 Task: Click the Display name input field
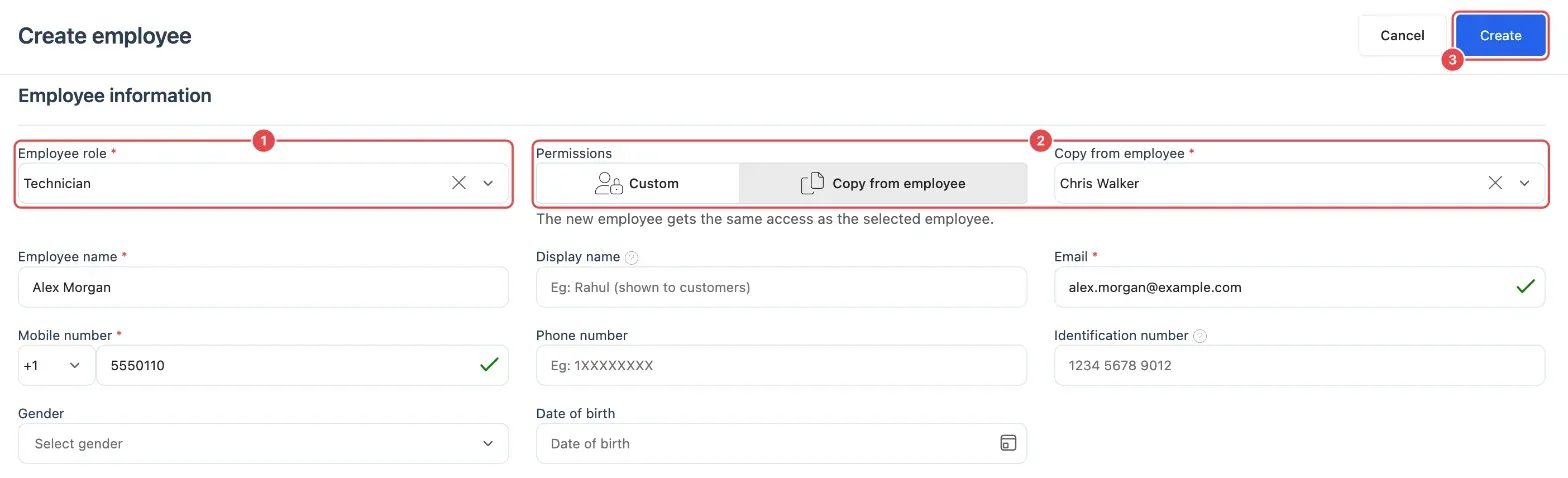(781, 287)
